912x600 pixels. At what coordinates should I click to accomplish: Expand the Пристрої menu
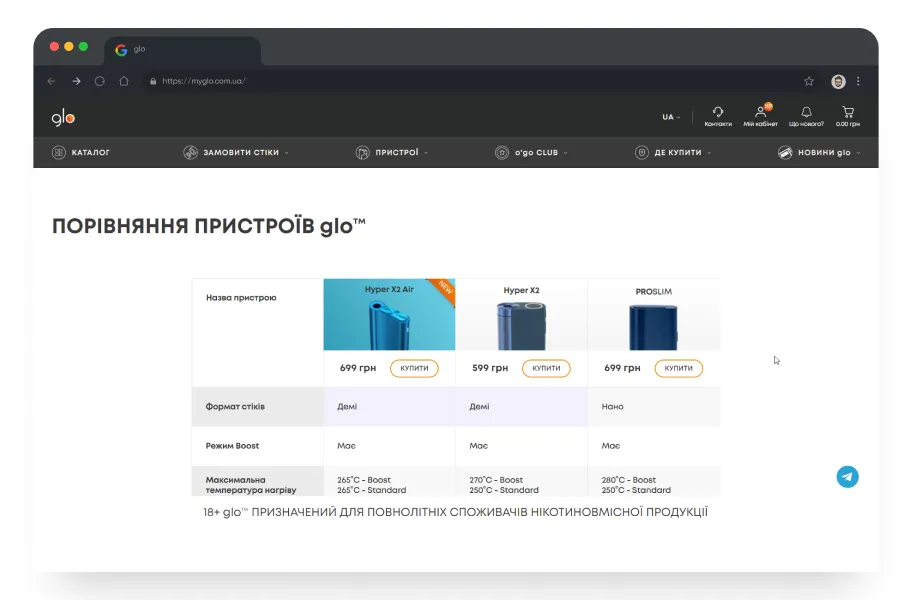[x=426, y=153]
